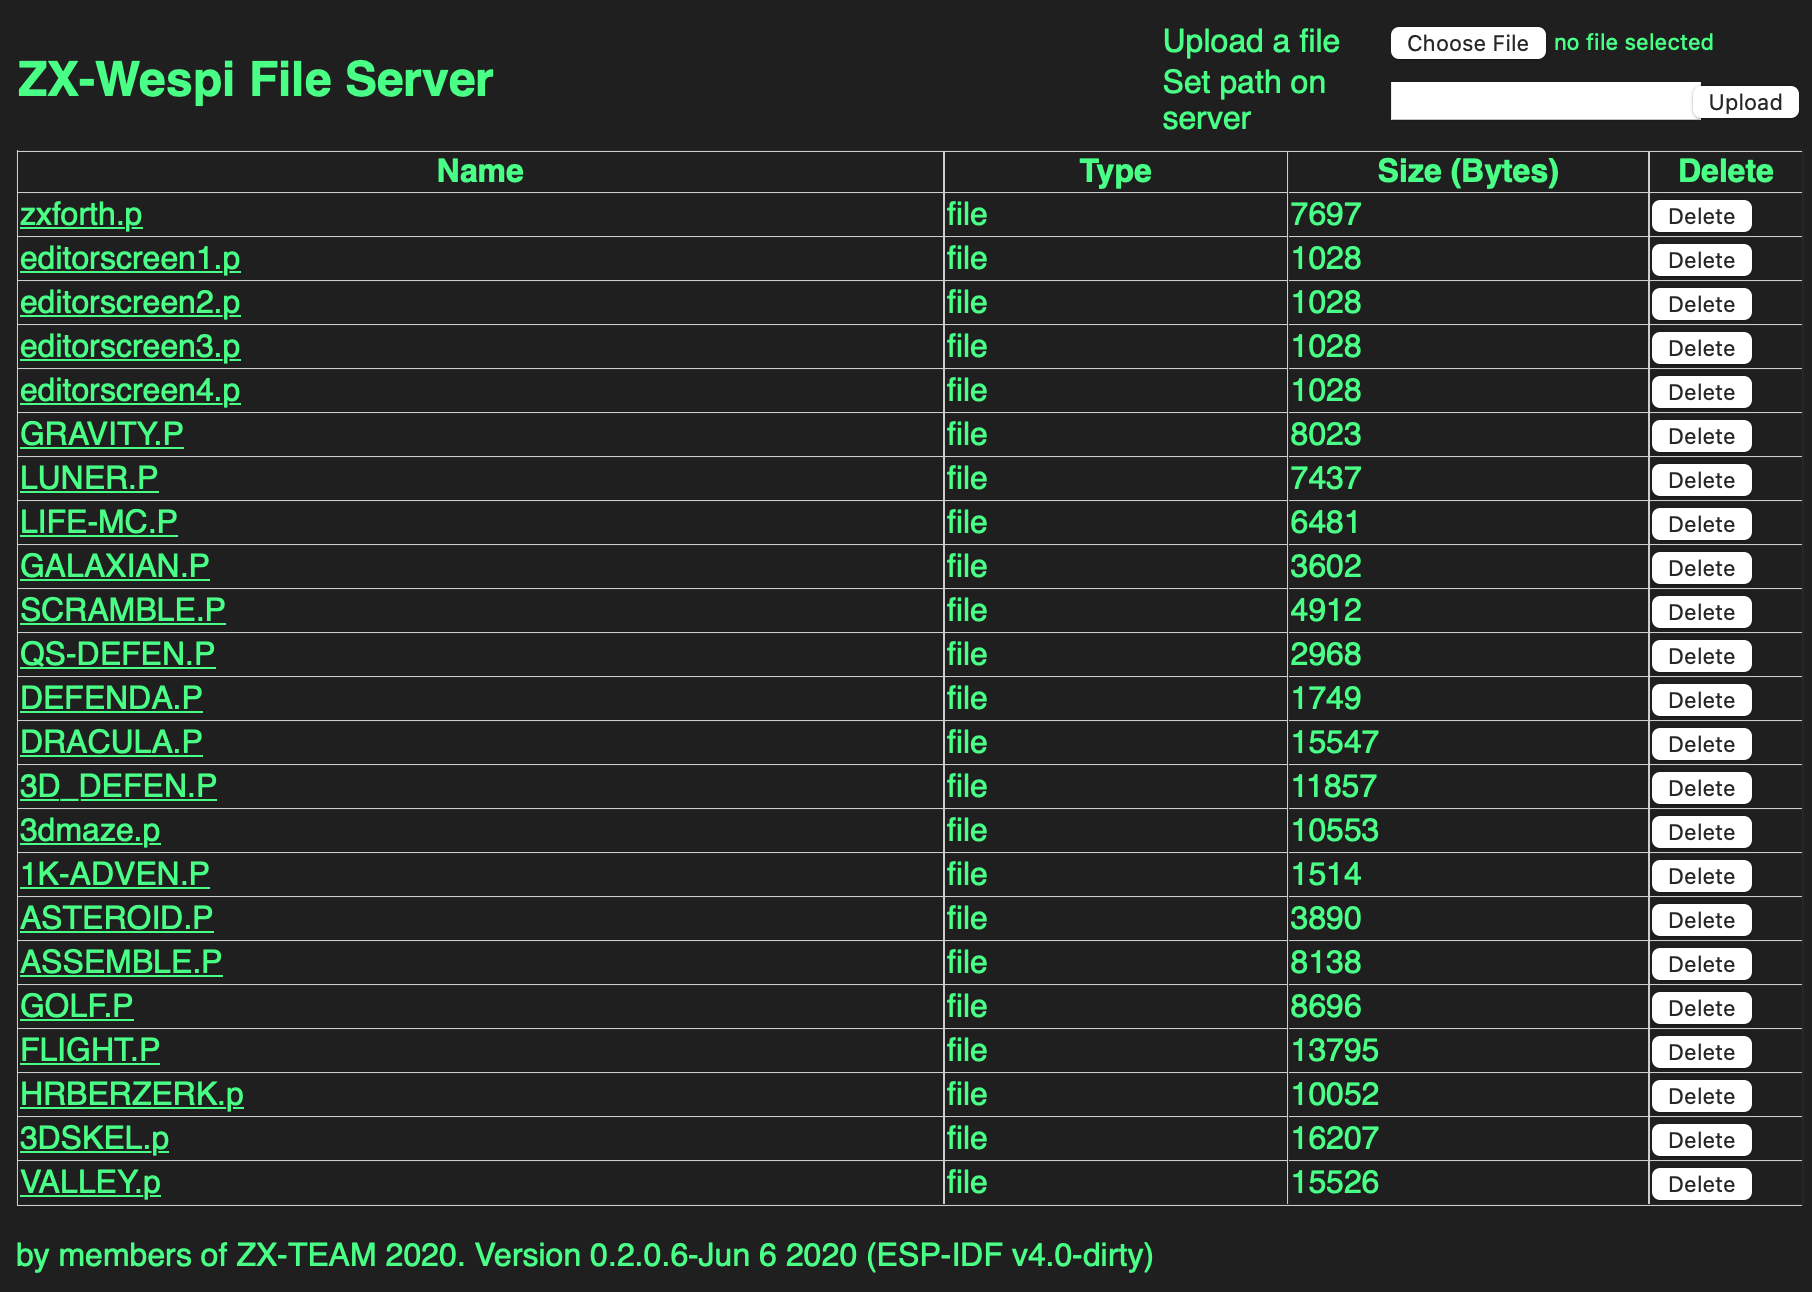Focus the server path input field
The width and height of the screenshot is (1812, 1292).
click(x=1540, y=102)
